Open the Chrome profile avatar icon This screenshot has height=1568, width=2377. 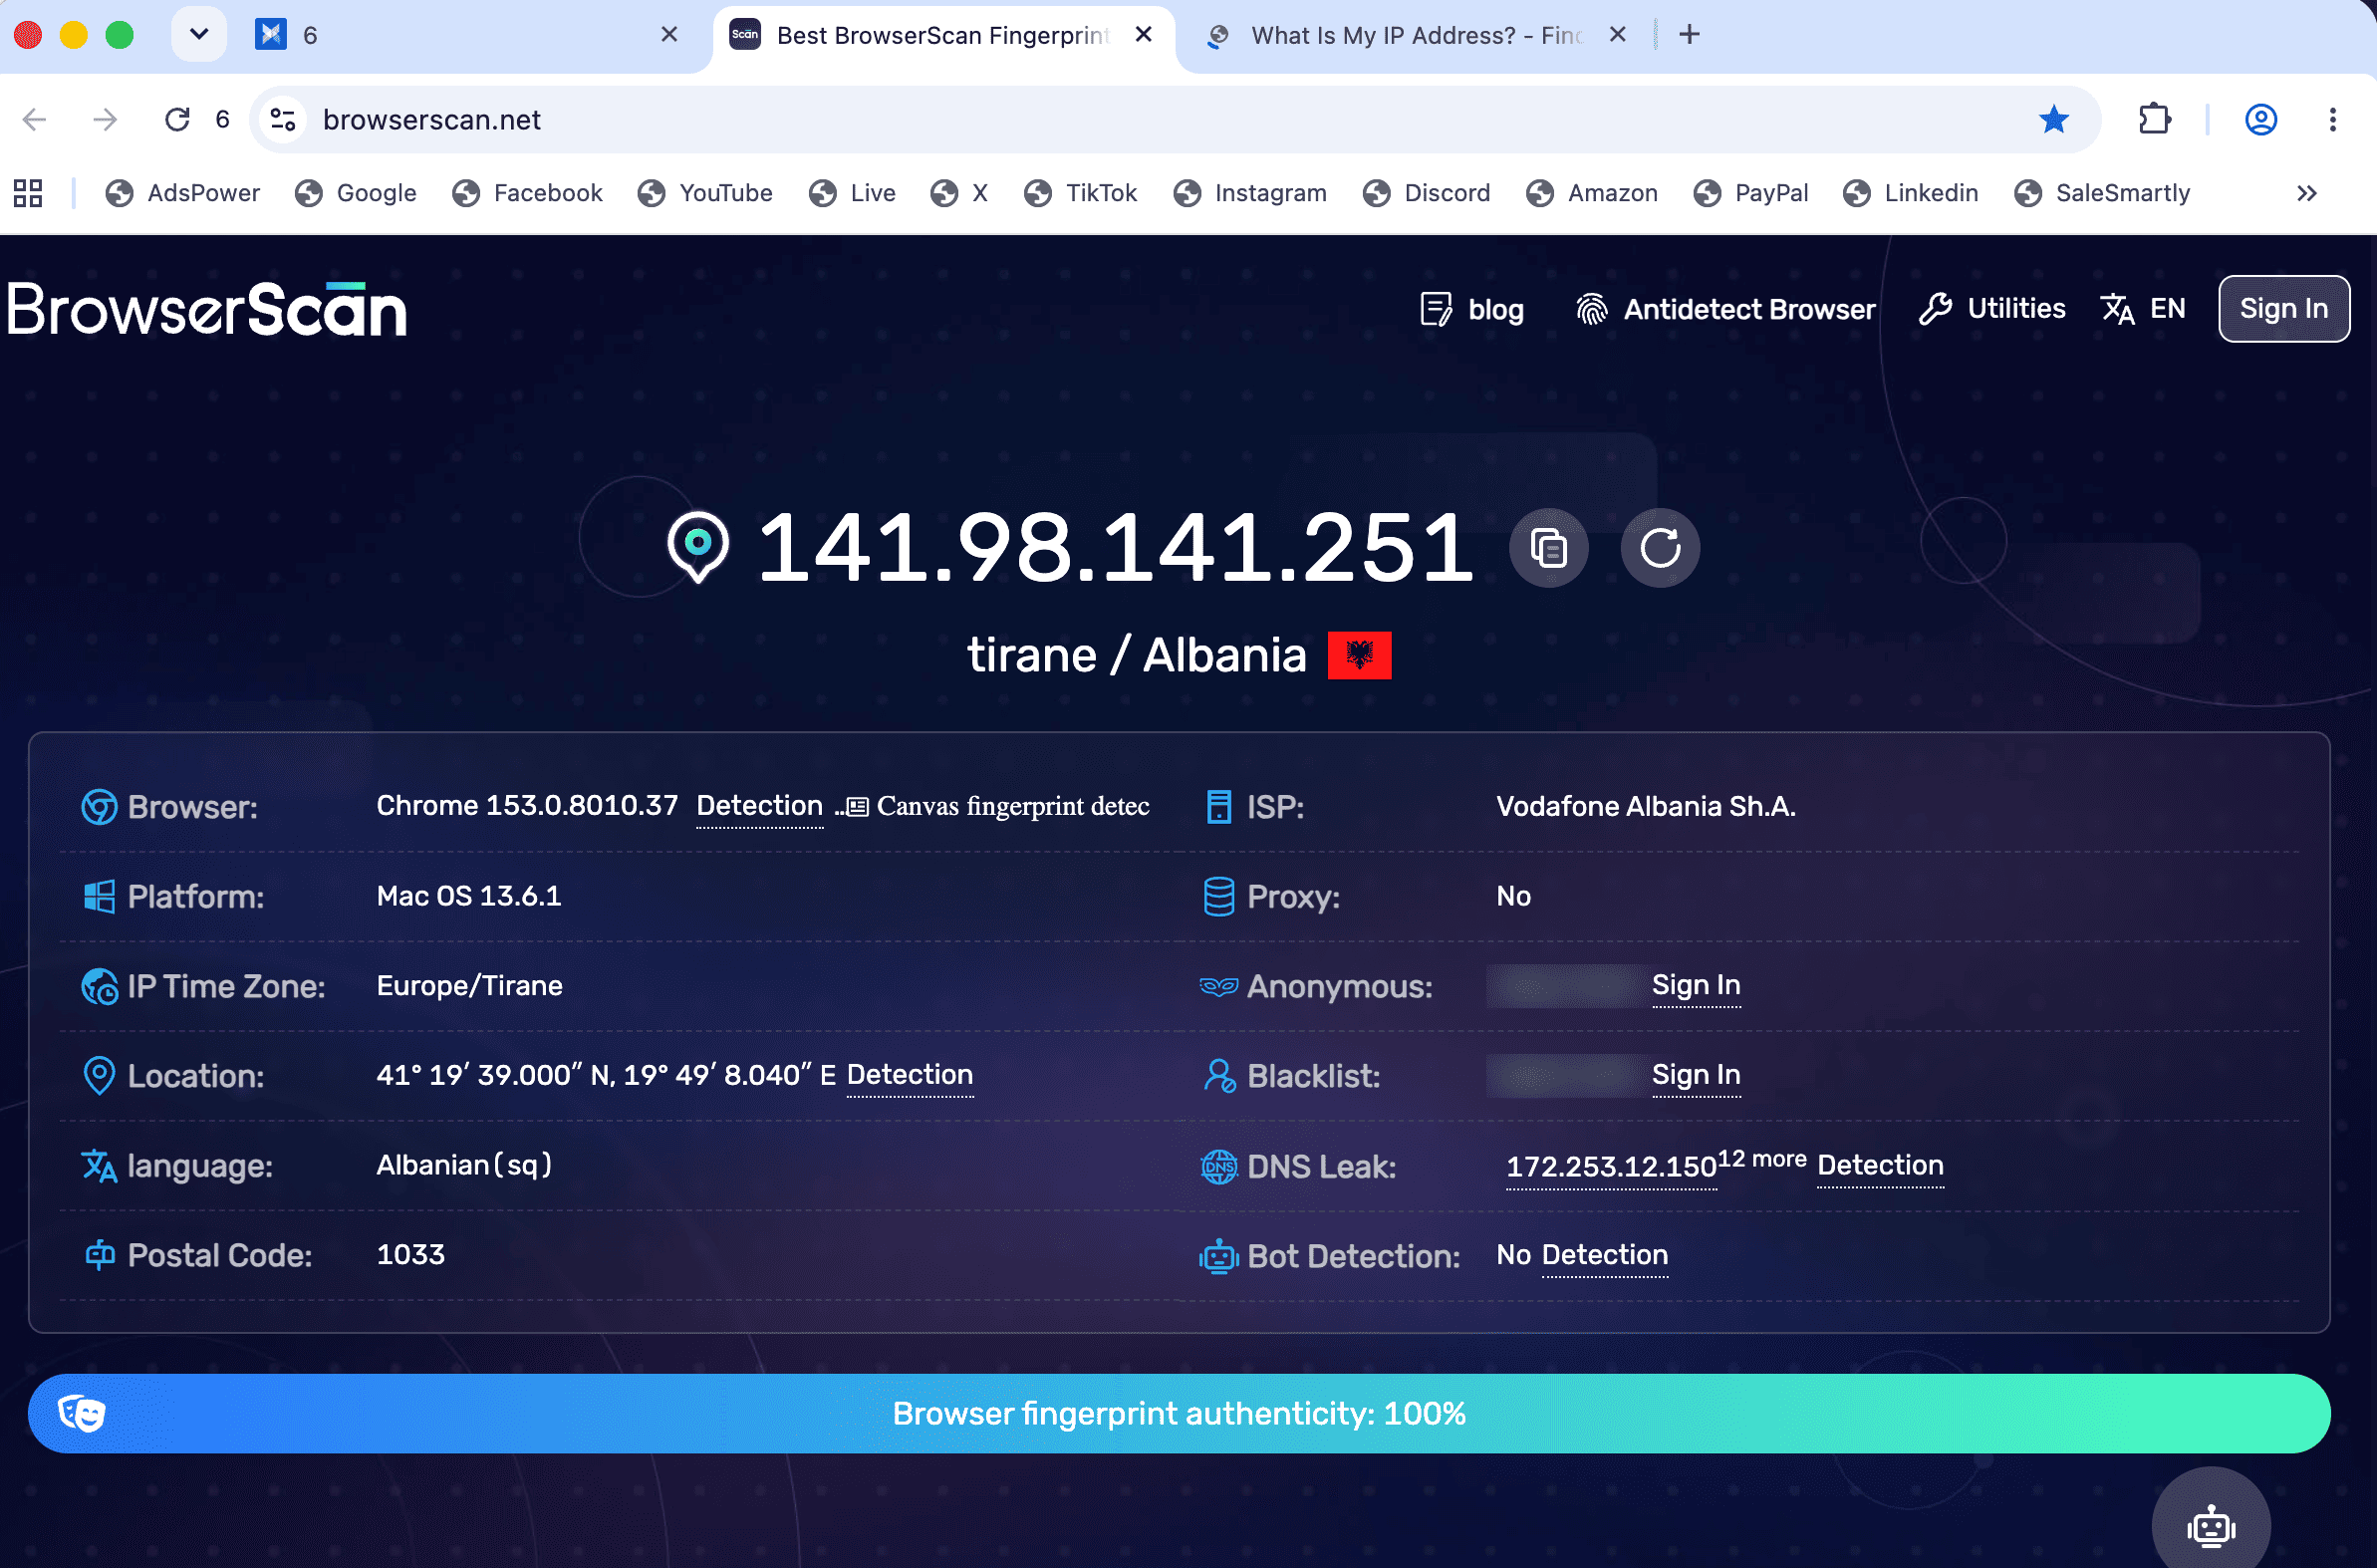(x=2261, y=120)
